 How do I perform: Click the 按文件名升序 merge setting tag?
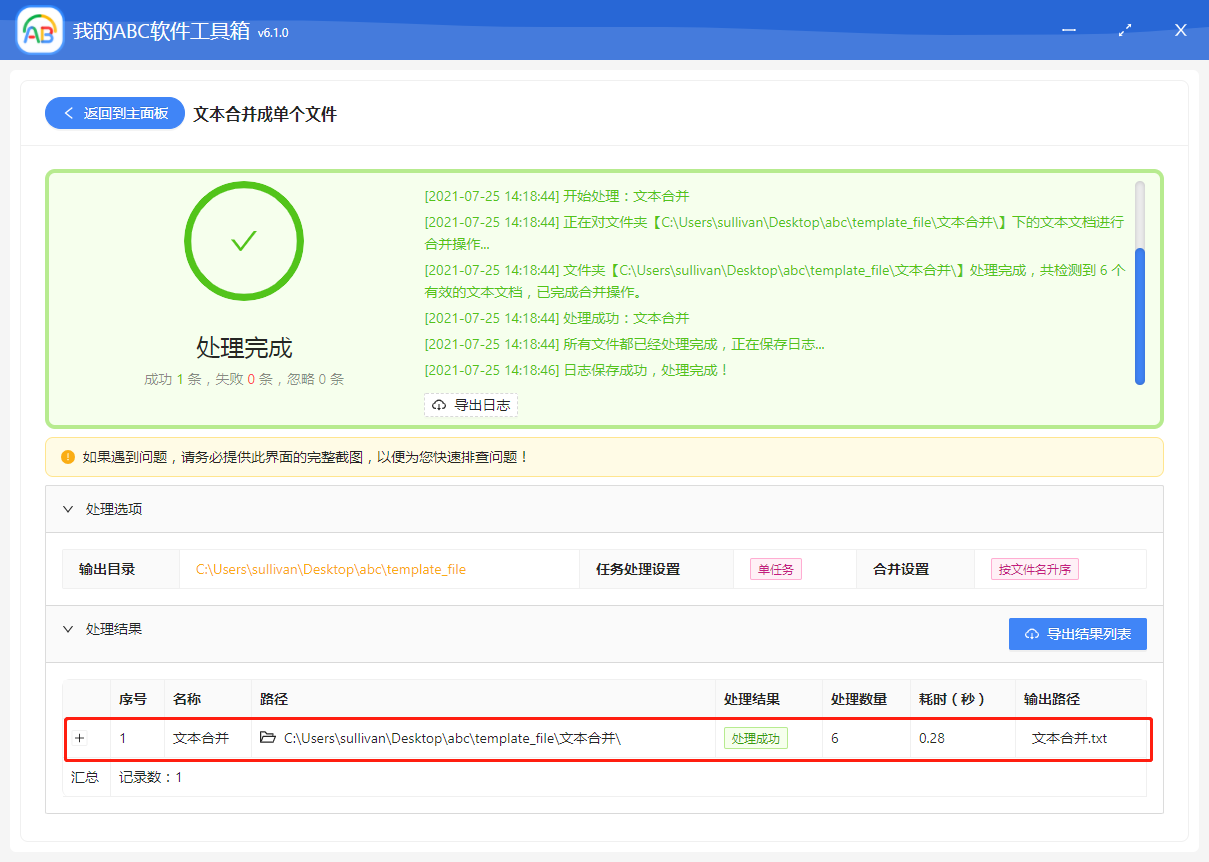pyautogui.click(x=1034, y=569)
